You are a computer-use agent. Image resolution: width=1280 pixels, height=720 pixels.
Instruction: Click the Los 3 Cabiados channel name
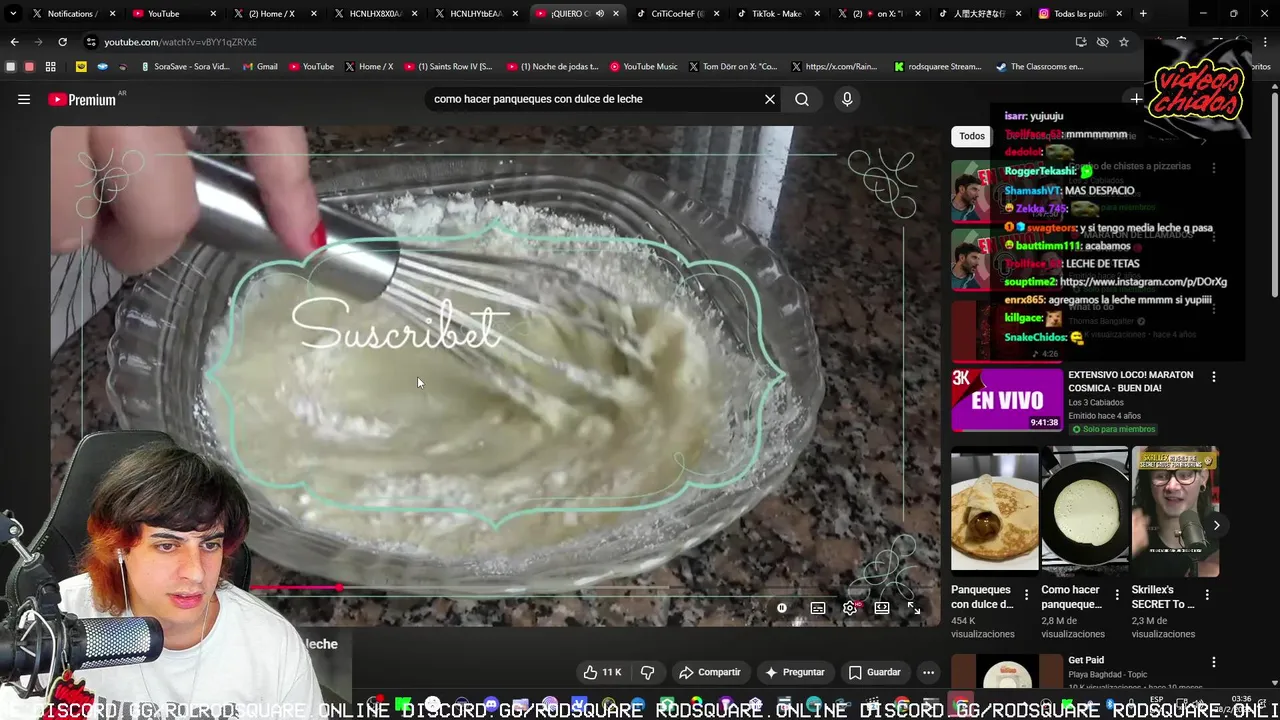[1096, 402]
